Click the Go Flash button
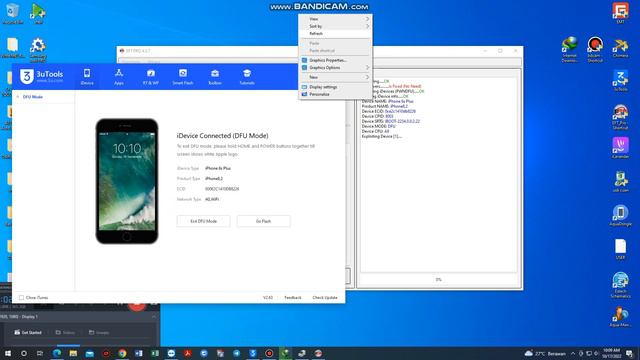 coord(263,221)
